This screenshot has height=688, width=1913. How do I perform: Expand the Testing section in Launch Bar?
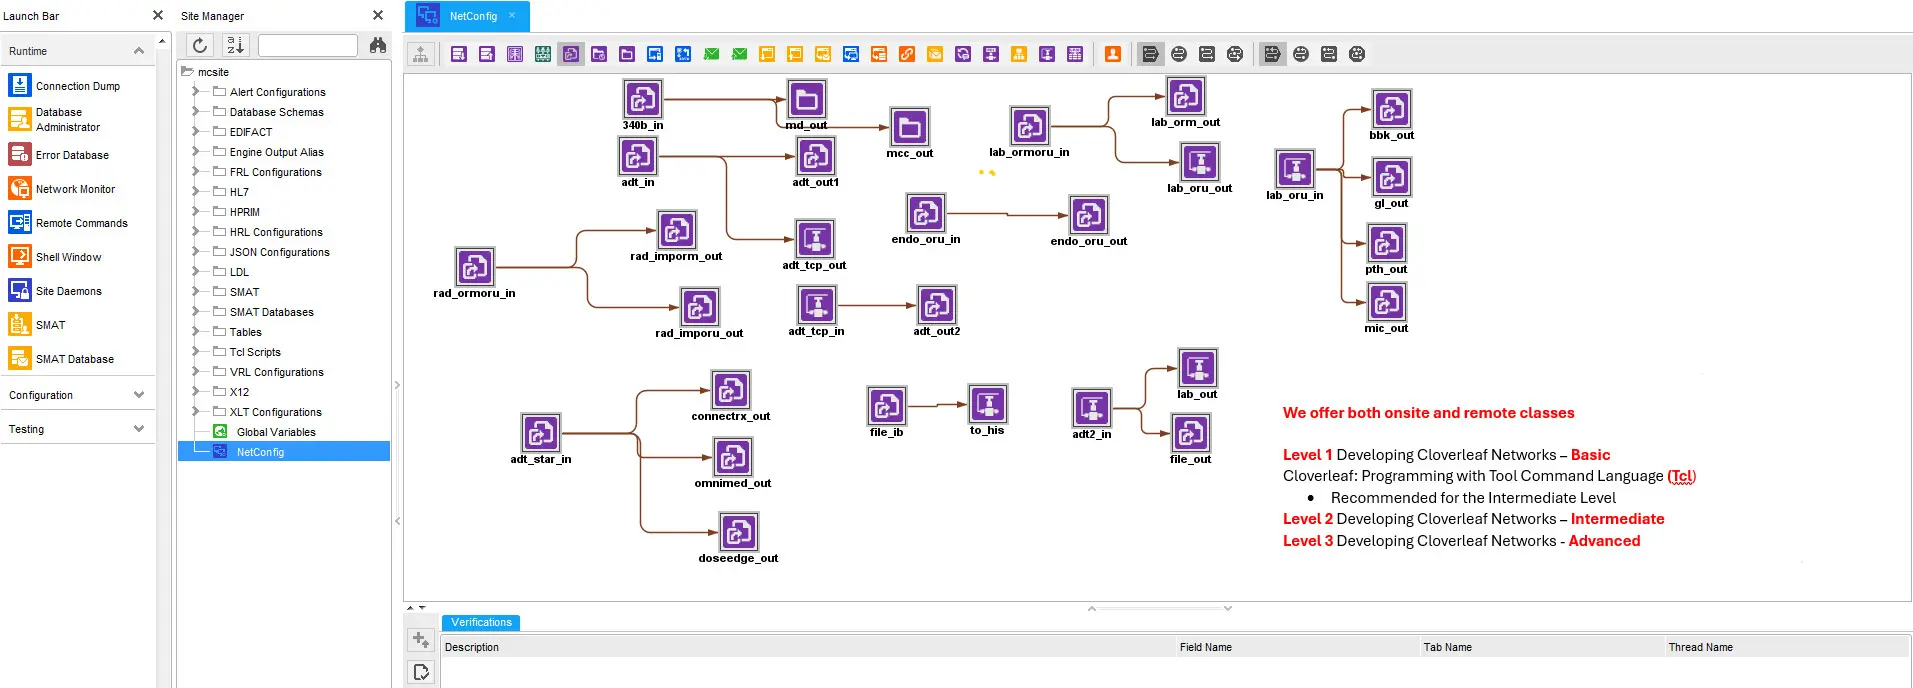[138, 429]
